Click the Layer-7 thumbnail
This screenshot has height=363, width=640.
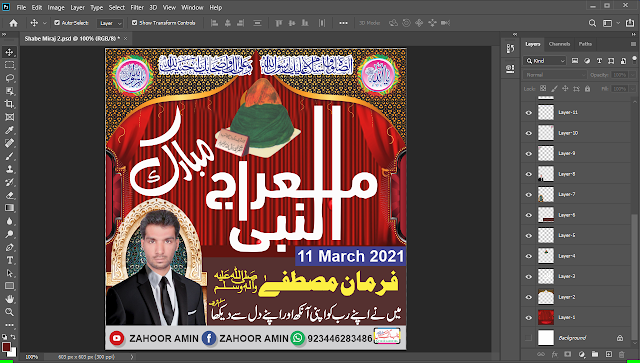click(546, 194)
